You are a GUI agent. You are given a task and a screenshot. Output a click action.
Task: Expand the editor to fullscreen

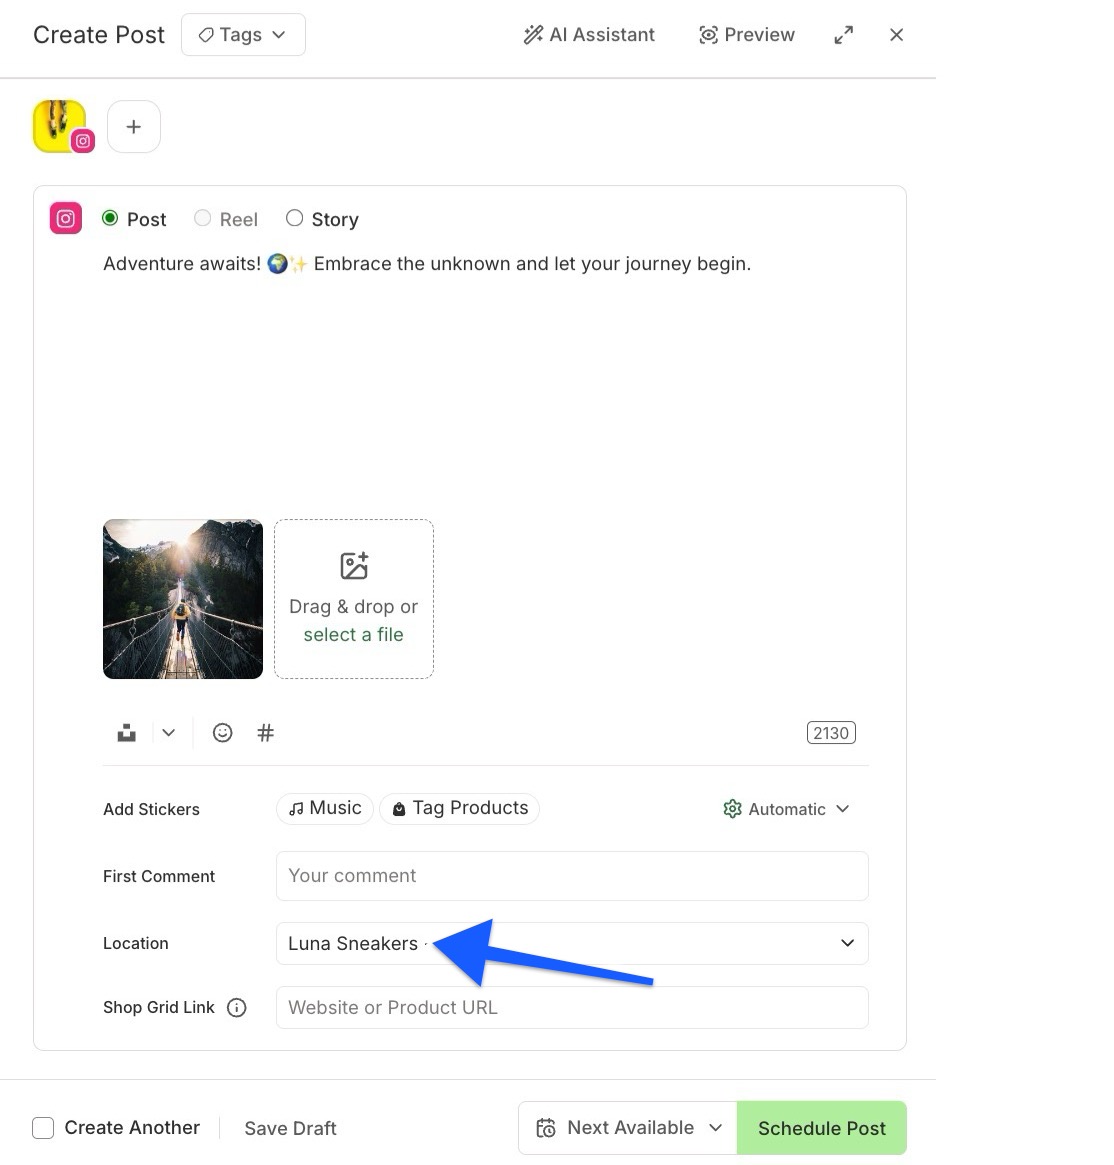[x=843, y=34]
